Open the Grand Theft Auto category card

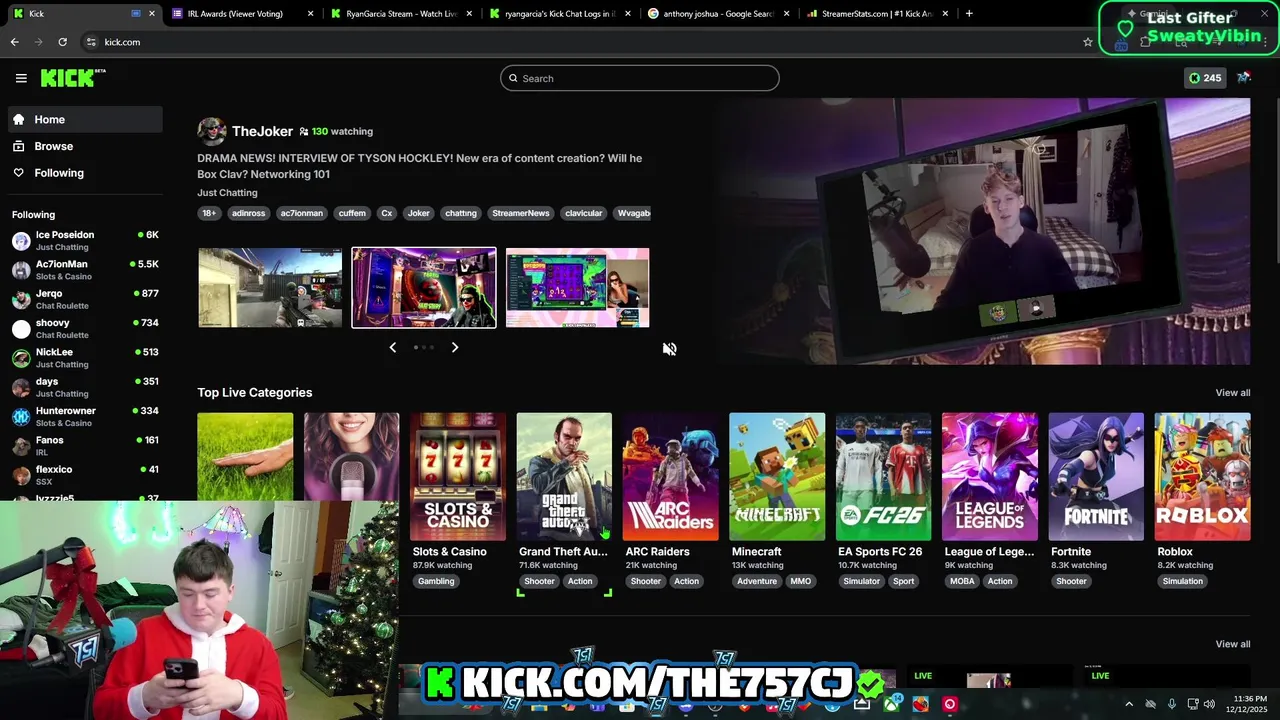click(564, 477)
